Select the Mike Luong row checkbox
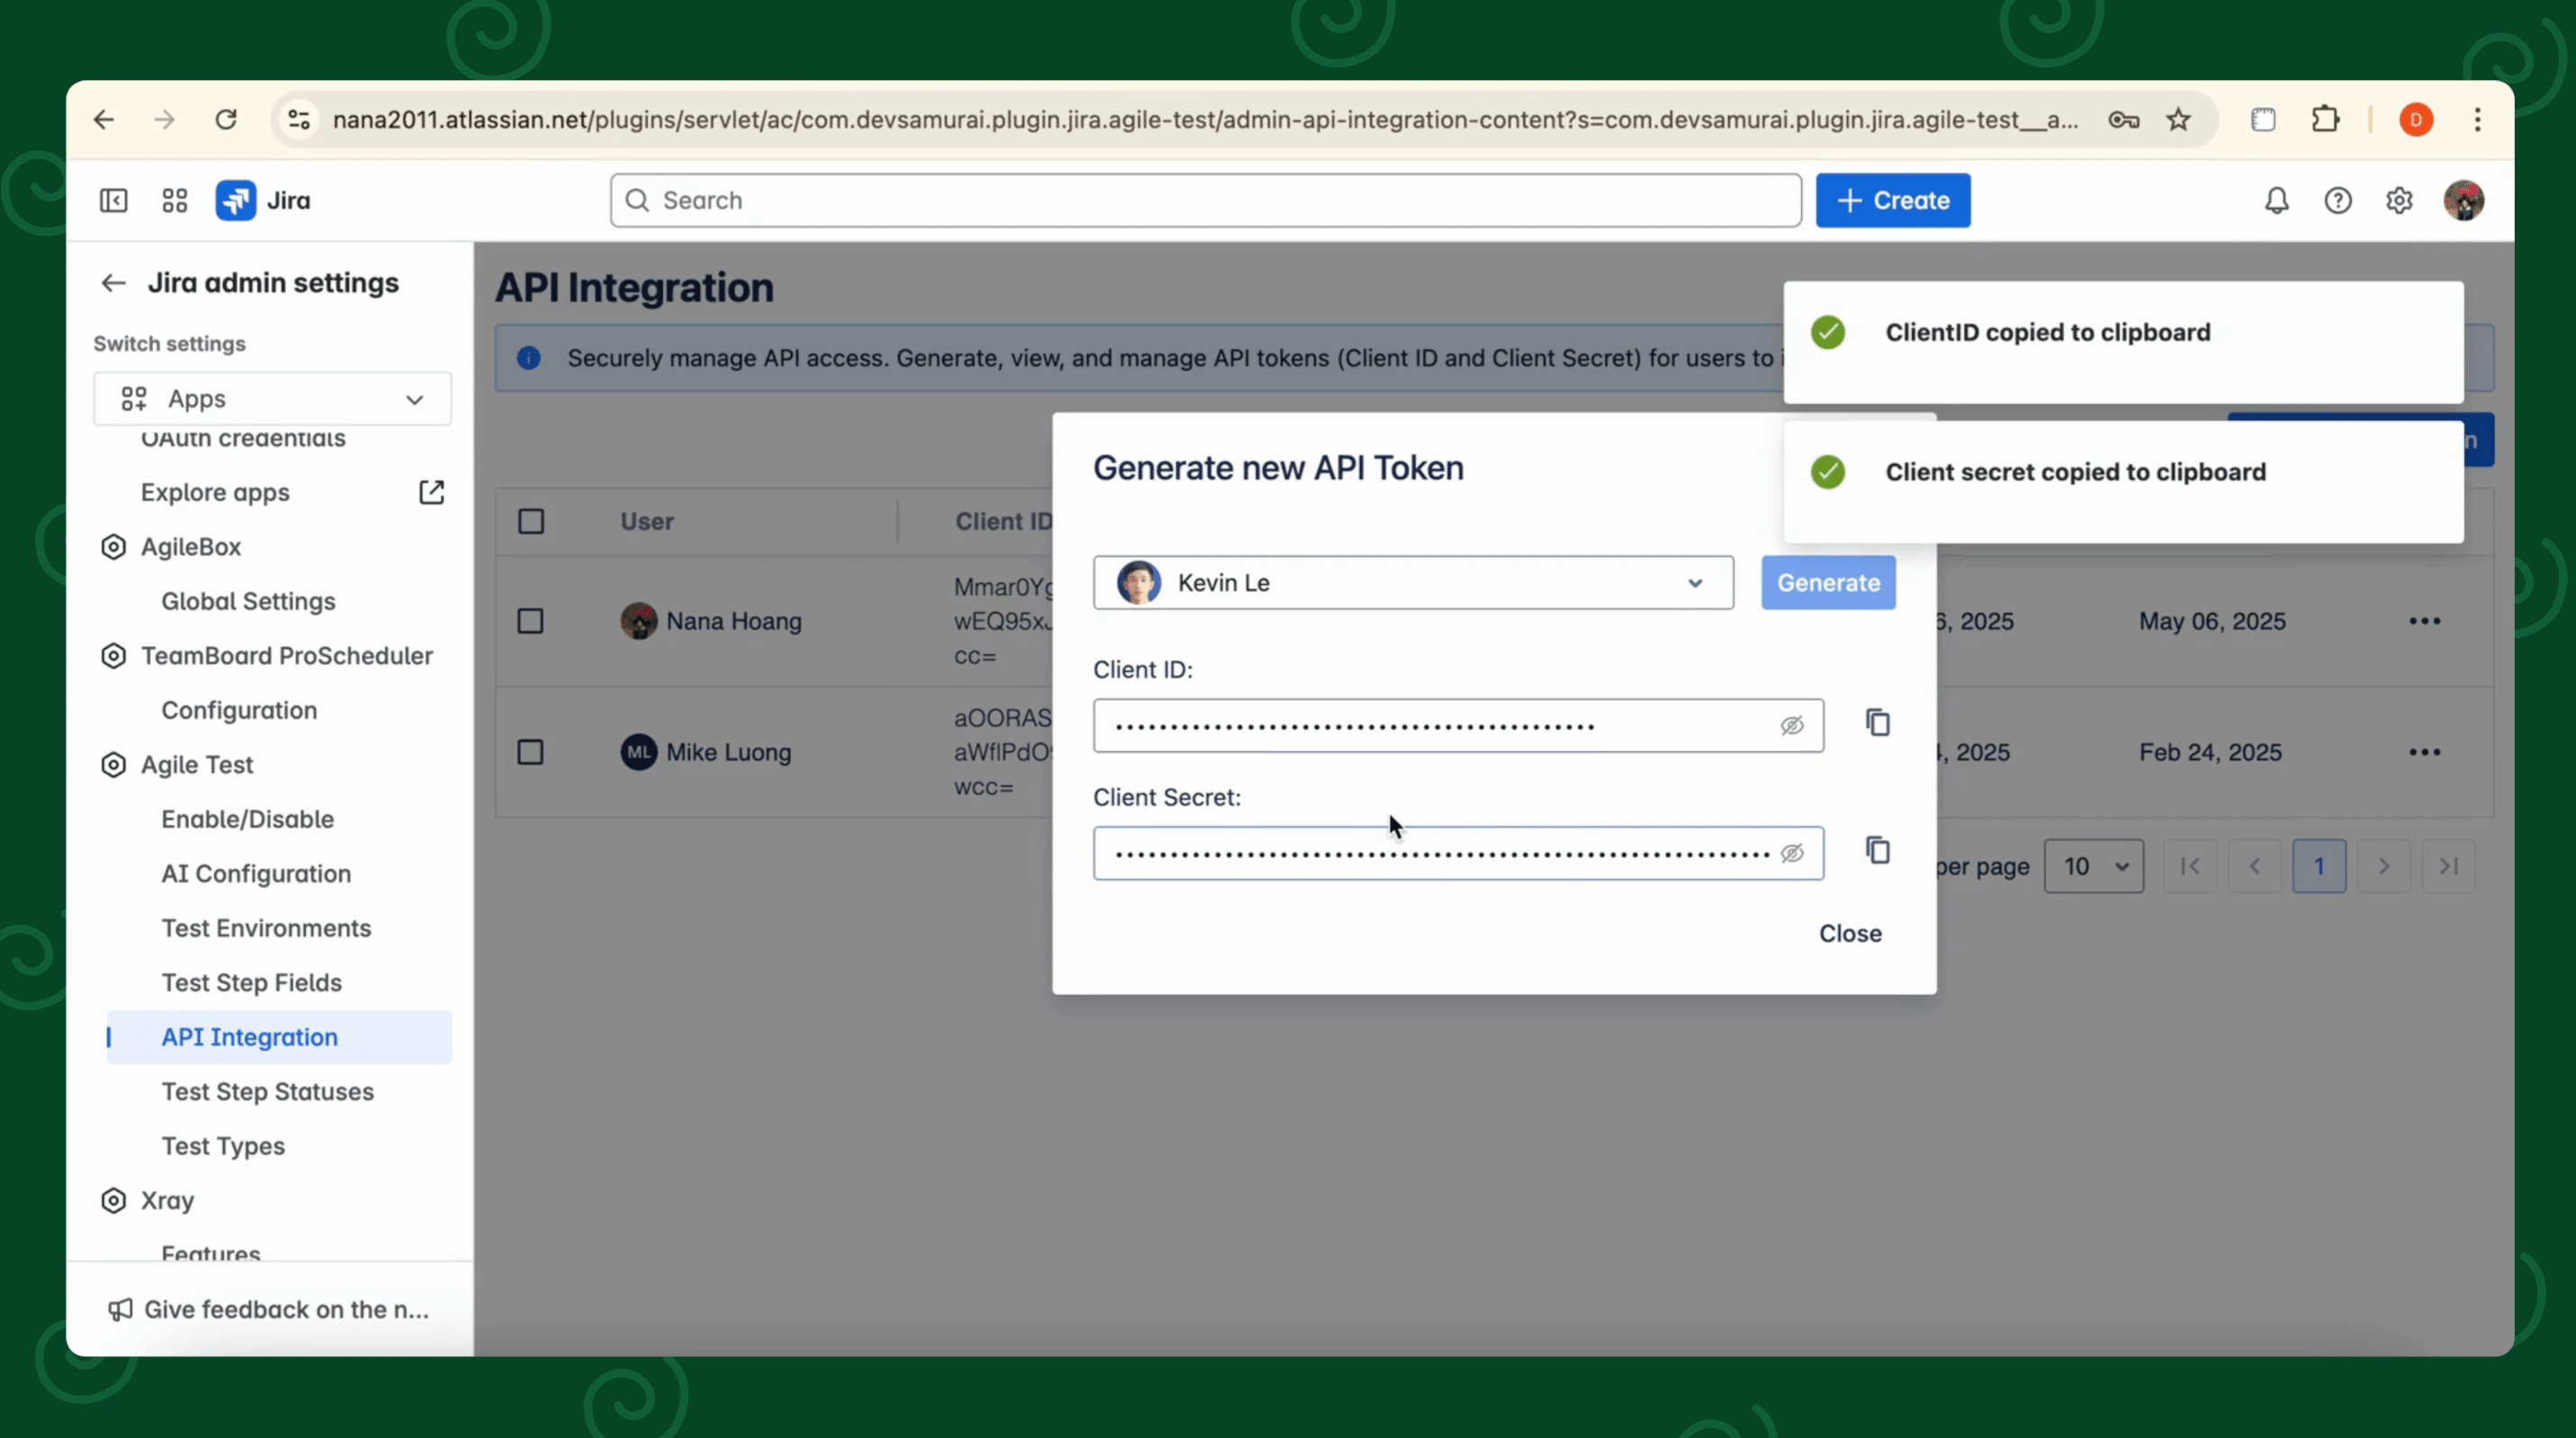Viewport: 2576px width, 1438px height. point(531,752)
